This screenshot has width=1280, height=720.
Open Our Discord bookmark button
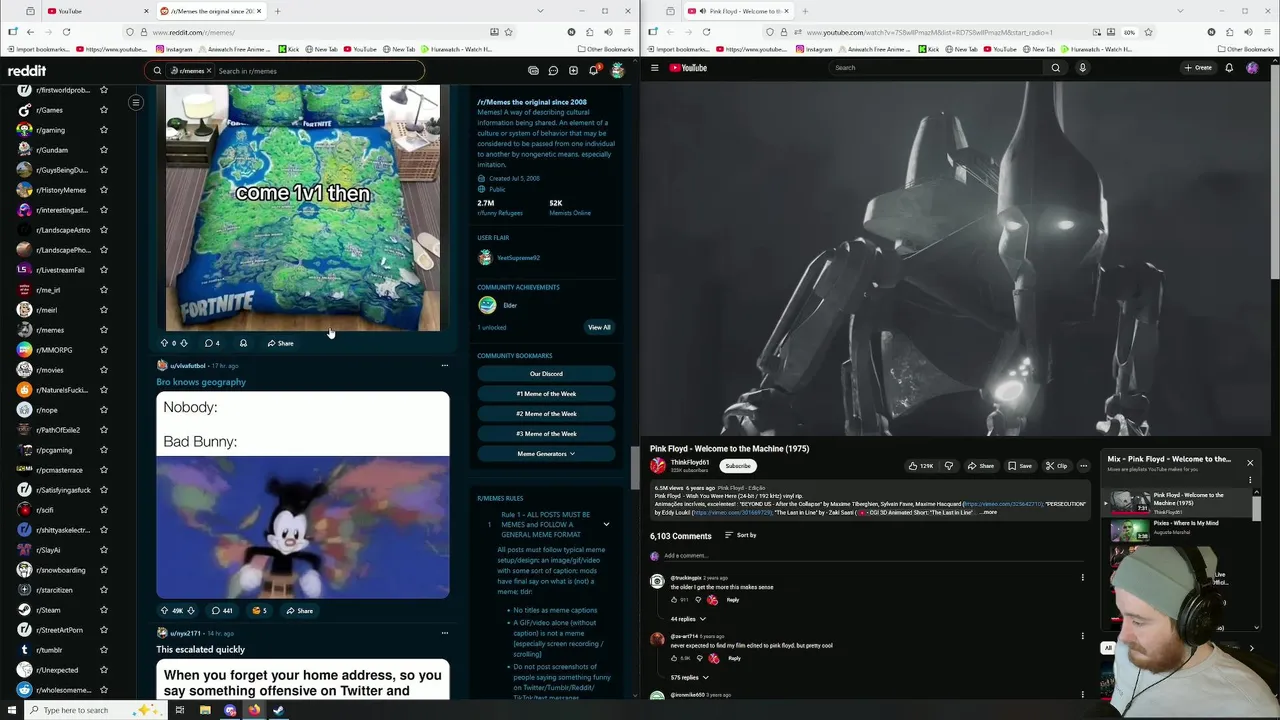pyautogui.click(x=546, y=374)
